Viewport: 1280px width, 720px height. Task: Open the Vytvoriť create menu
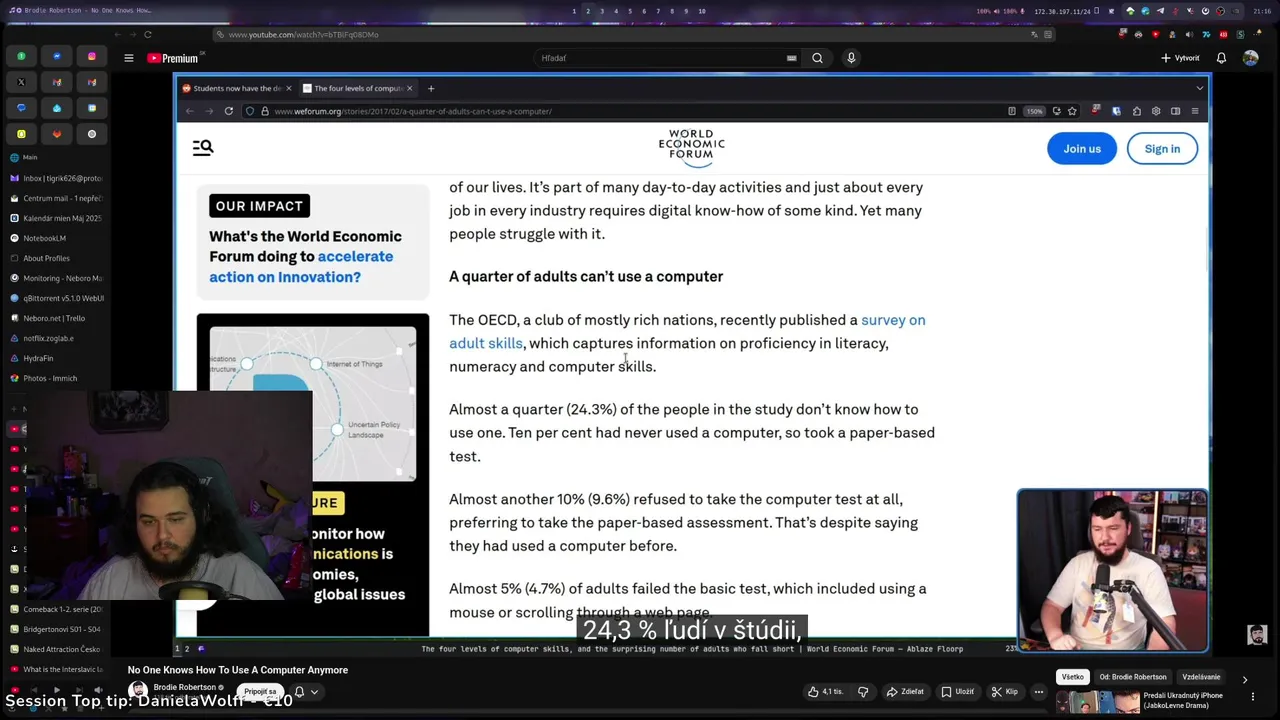pos(1180,58)
